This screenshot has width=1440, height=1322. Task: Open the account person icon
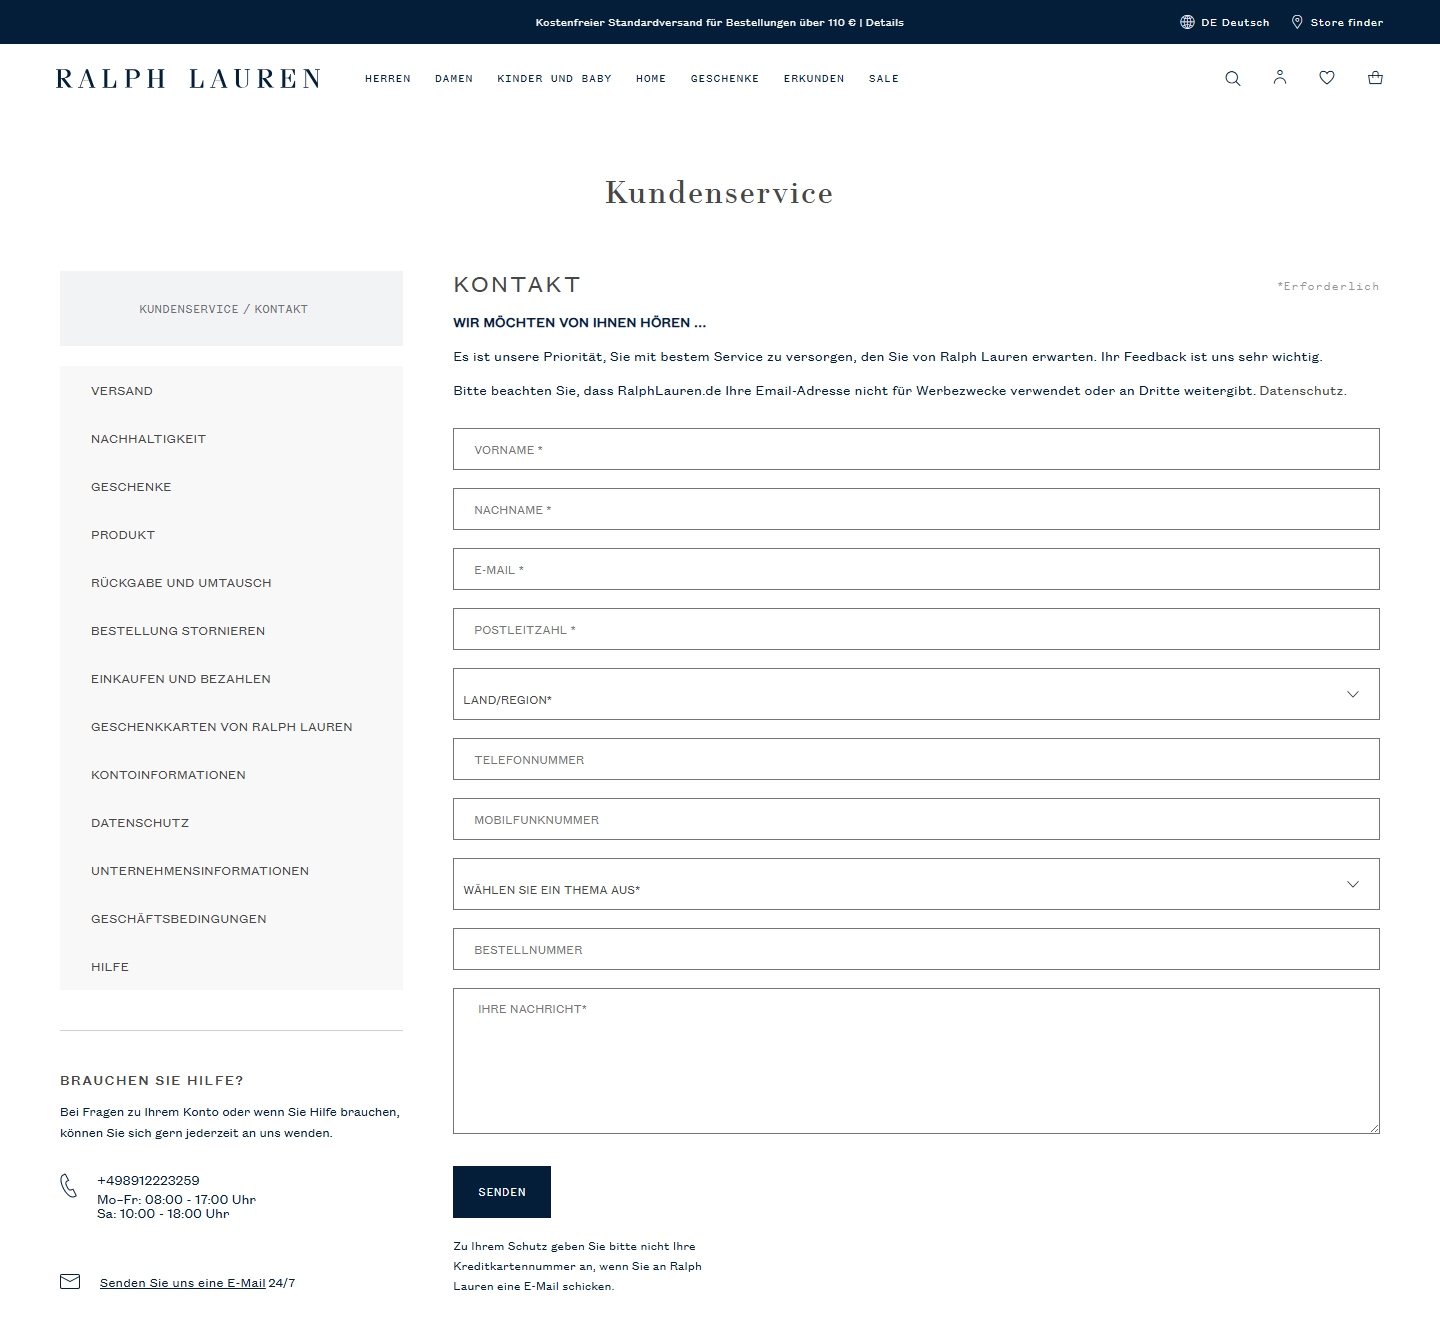pos(1280,77)
